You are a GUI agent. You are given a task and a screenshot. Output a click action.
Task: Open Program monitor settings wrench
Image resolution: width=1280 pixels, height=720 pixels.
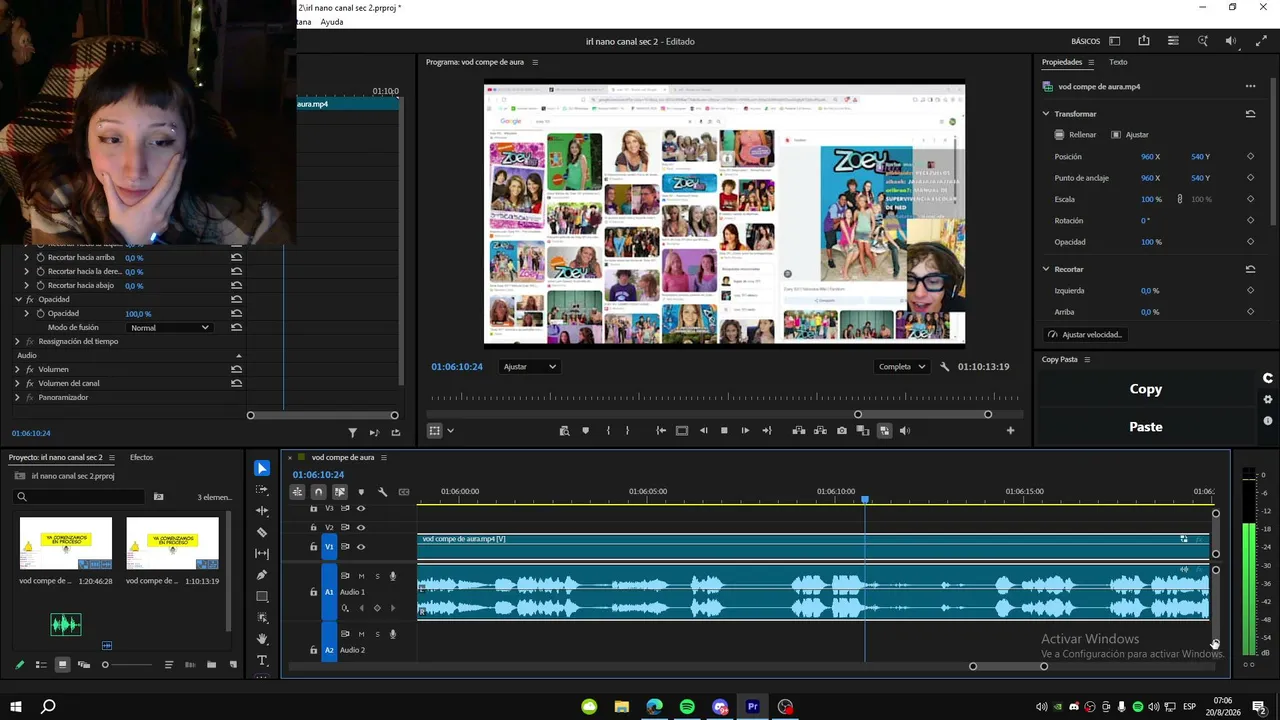945,367
